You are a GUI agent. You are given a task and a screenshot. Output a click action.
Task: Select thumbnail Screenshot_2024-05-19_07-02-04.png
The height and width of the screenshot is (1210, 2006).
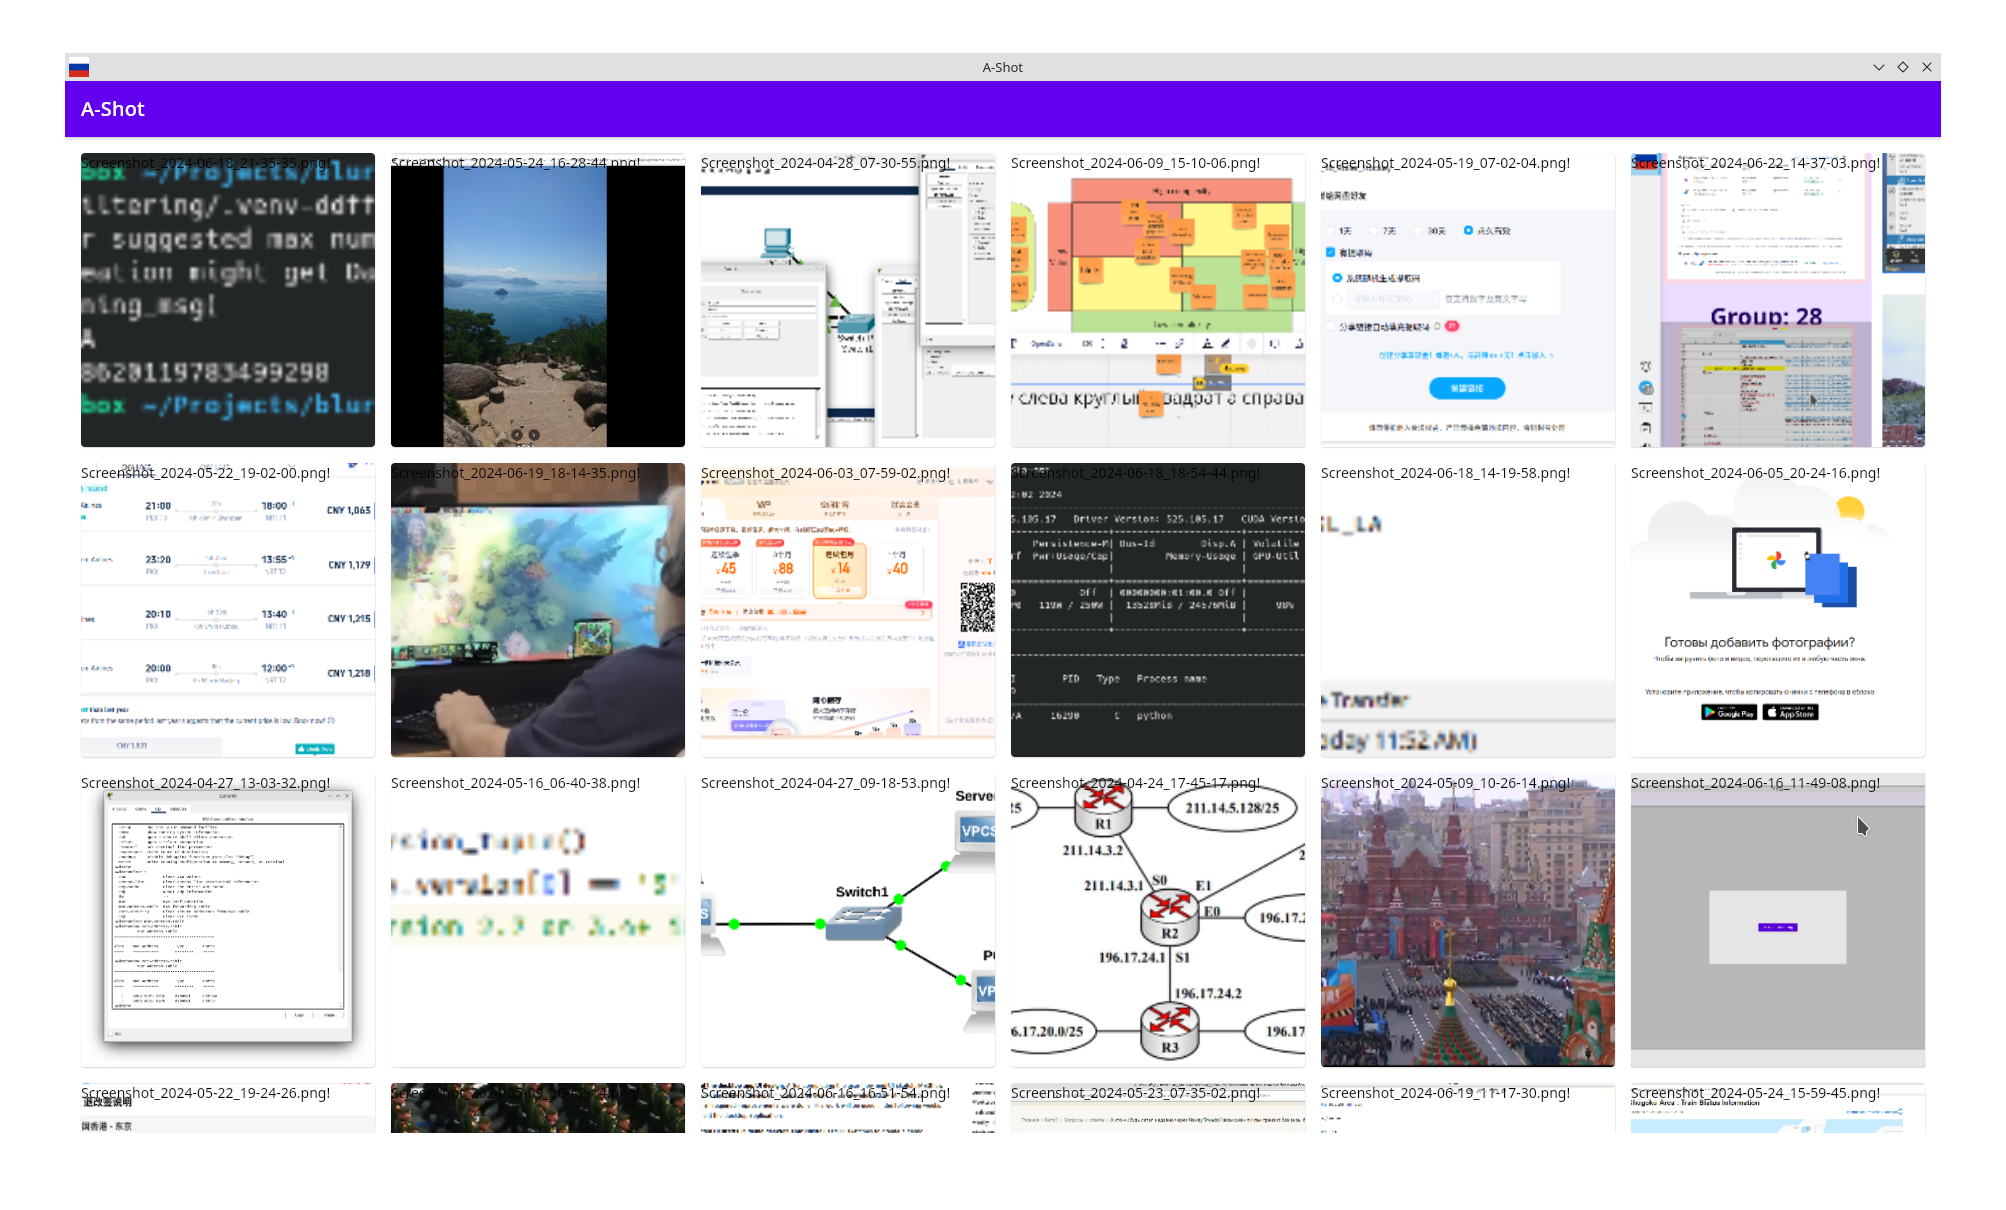[1468, 300]
